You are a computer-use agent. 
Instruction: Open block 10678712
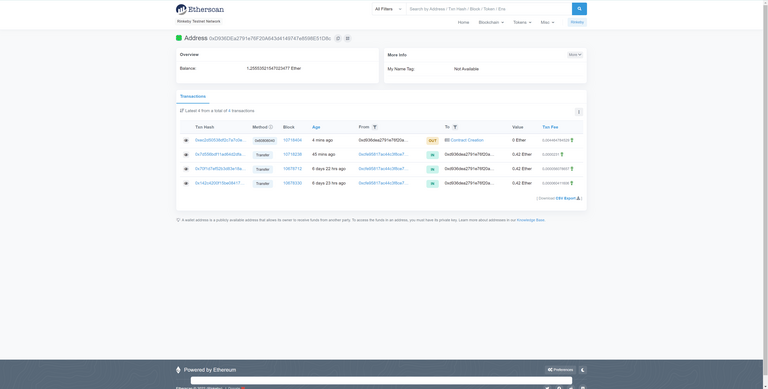point(292,169)
